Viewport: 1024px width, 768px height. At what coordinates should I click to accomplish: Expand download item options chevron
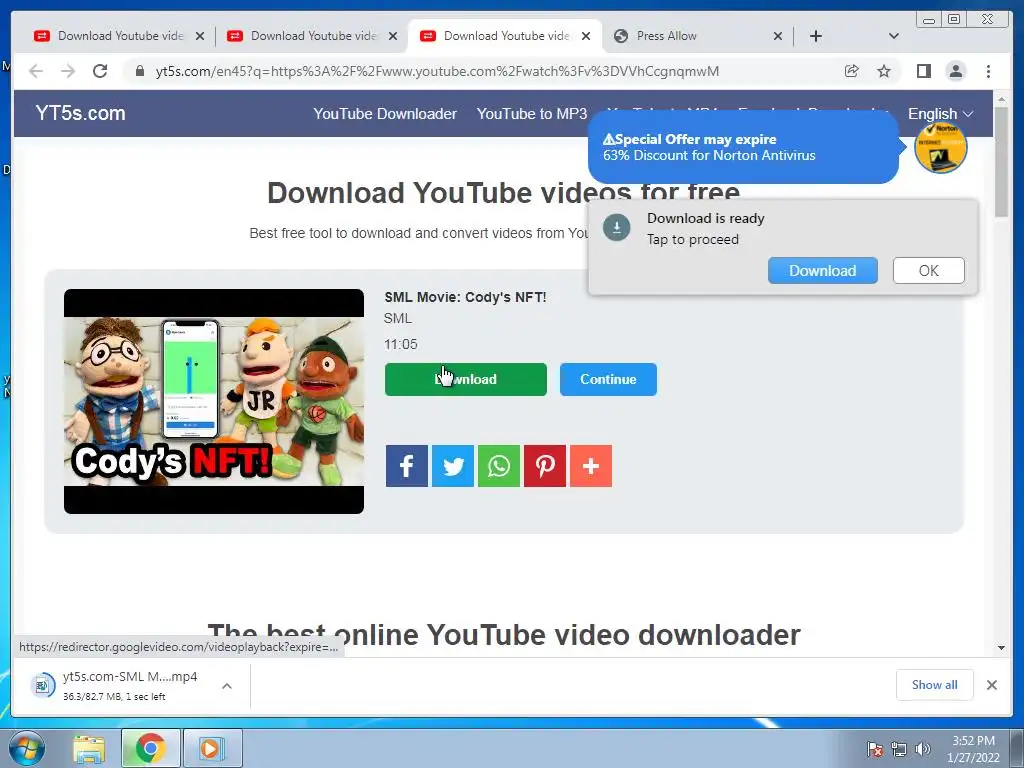coord(227,686)
